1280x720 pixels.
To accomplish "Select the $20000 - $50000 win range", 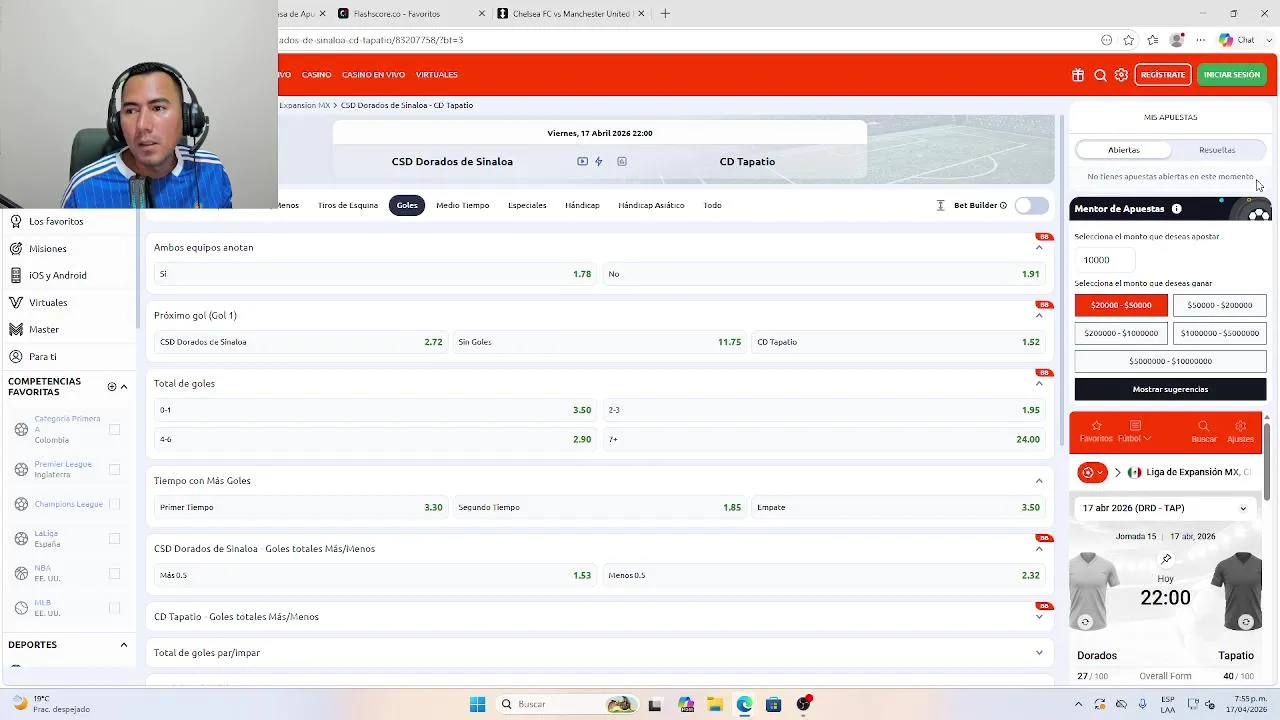I will 1121,305.
